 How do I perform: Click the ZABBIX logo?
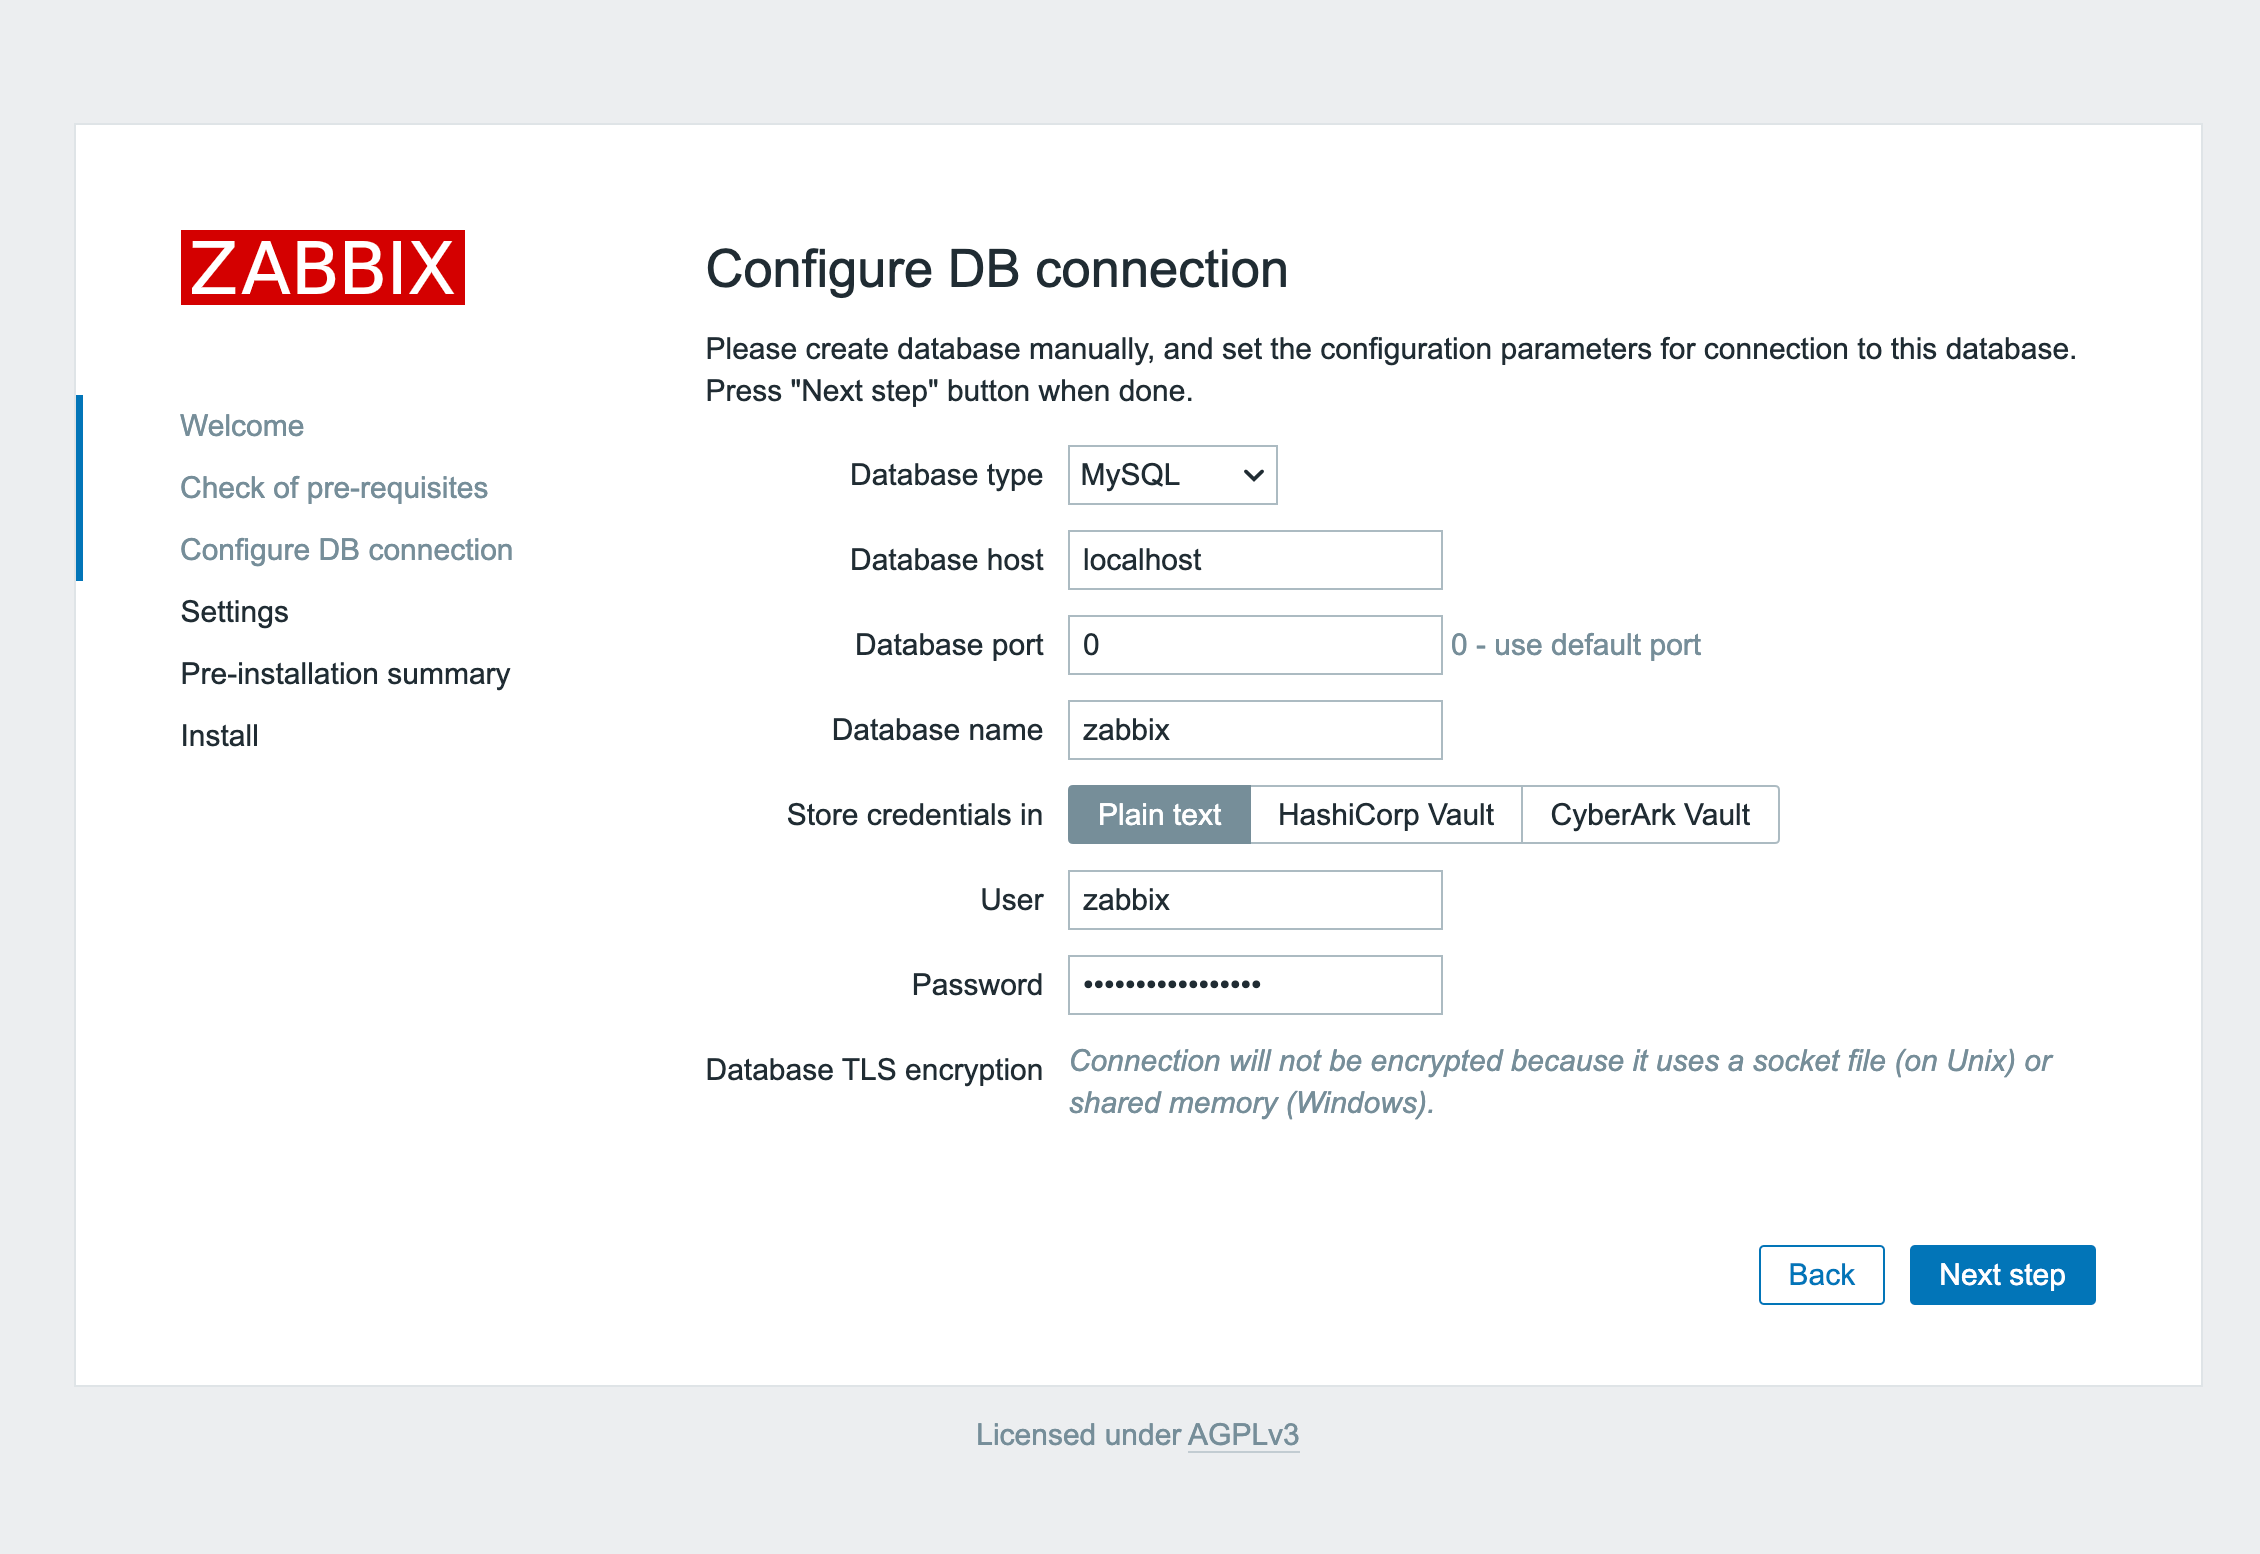322,268
